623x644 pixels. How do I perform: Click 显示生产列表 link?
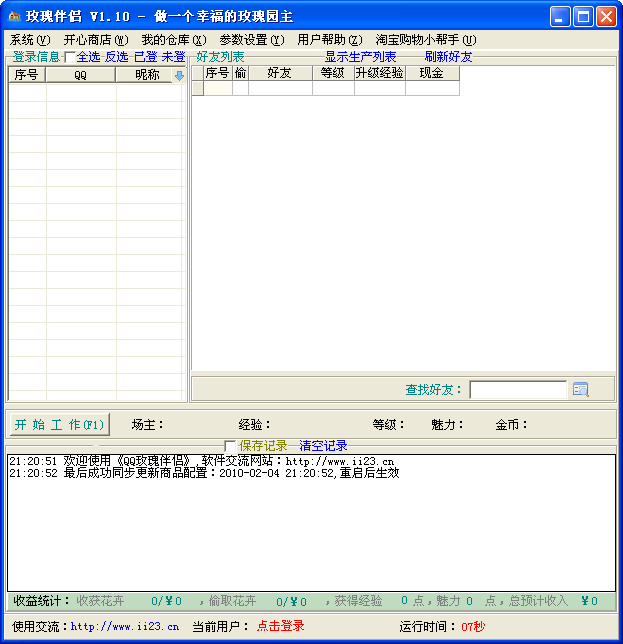point(361,57)
